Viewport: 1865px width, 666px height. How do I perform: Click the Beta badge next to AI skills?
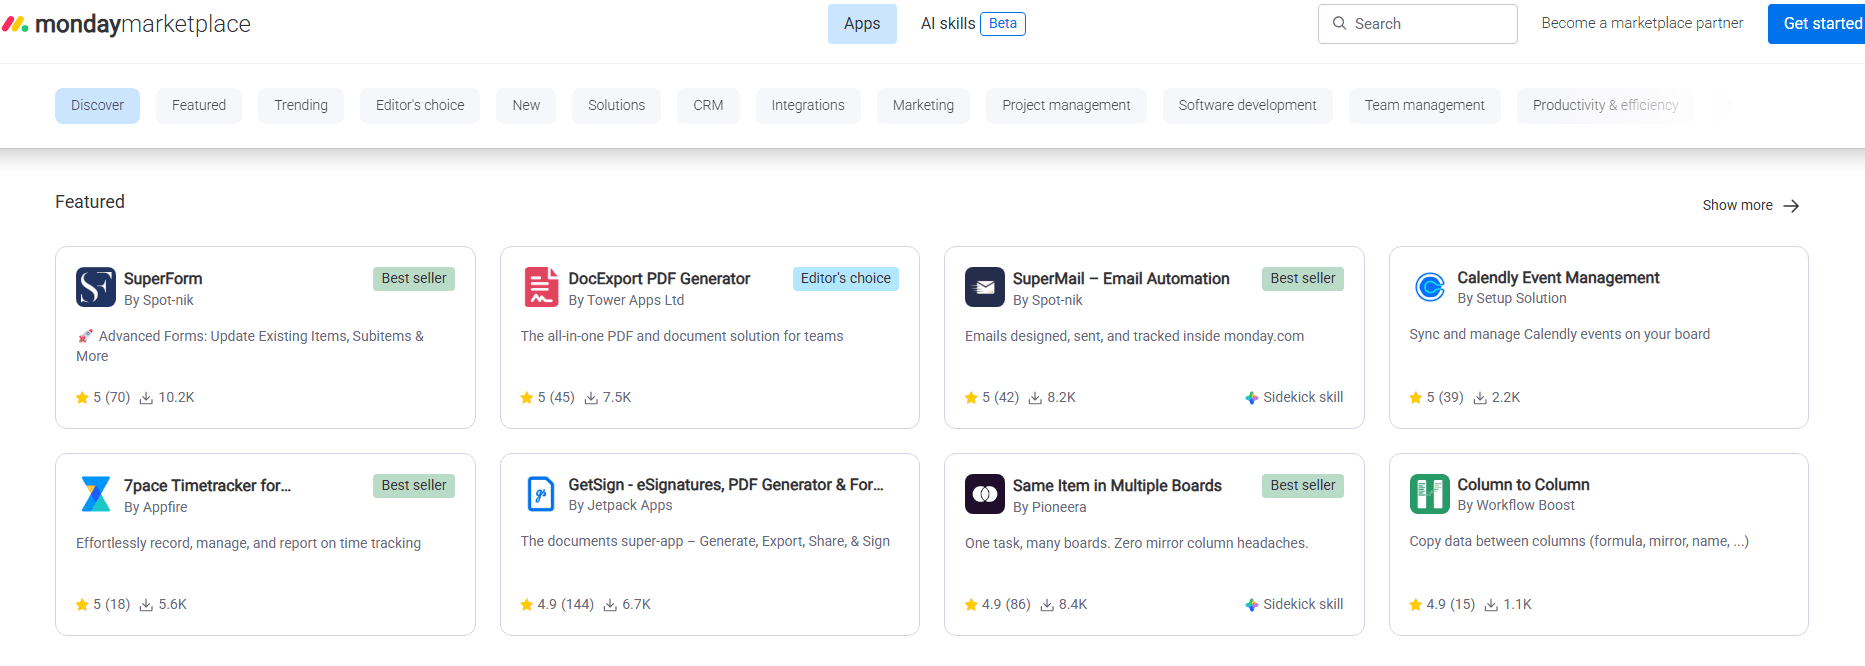[x=1003, y=24]
